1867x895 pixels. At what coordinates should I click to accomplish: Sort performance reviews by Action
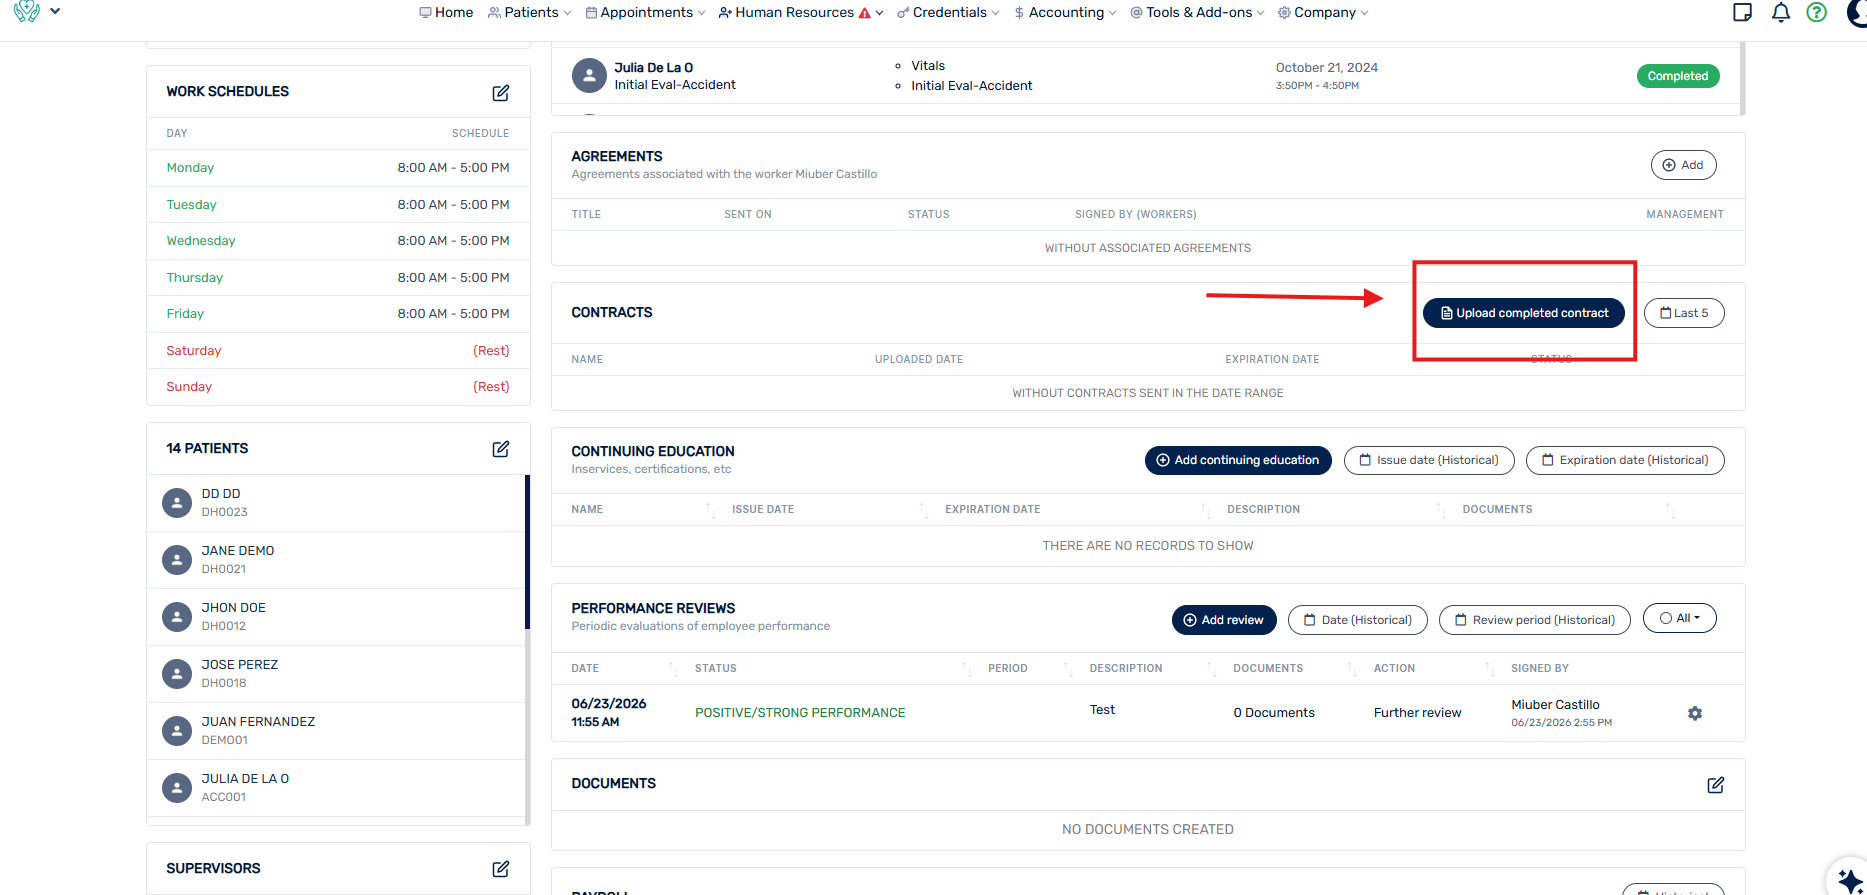(1489, 669)
